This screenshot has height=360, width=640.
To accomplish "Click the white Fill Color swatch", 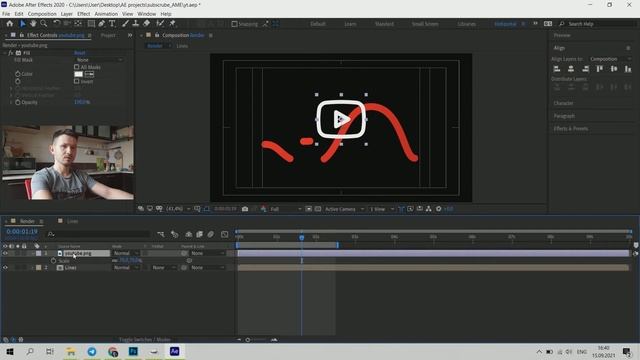I will (78, 74).
